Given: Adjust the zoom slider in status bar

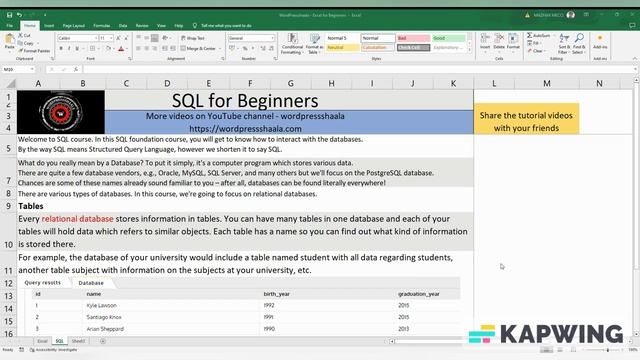Looking at the screenshot, I should point(607,350).
